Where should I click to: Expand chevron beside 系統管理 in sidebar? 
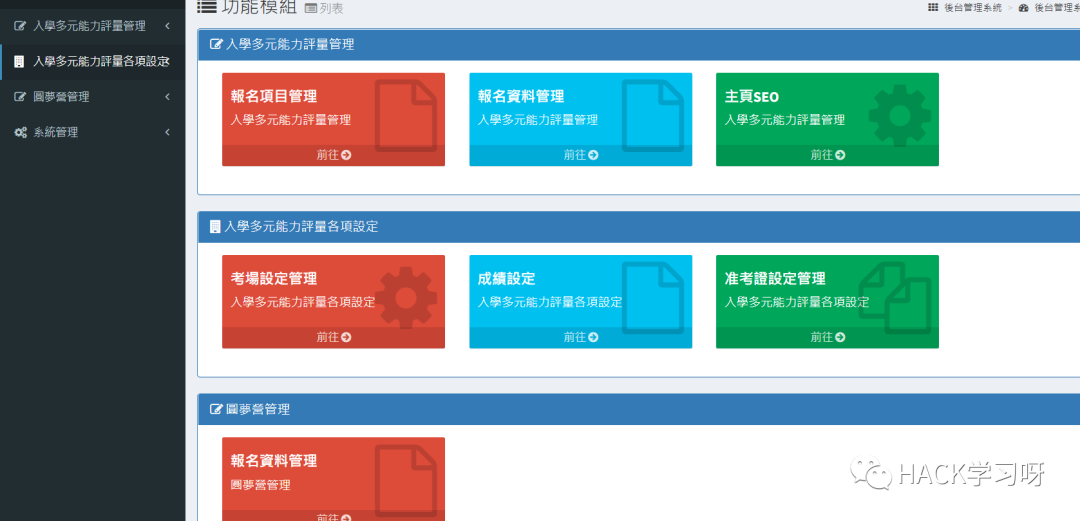[x=167, y=132]
